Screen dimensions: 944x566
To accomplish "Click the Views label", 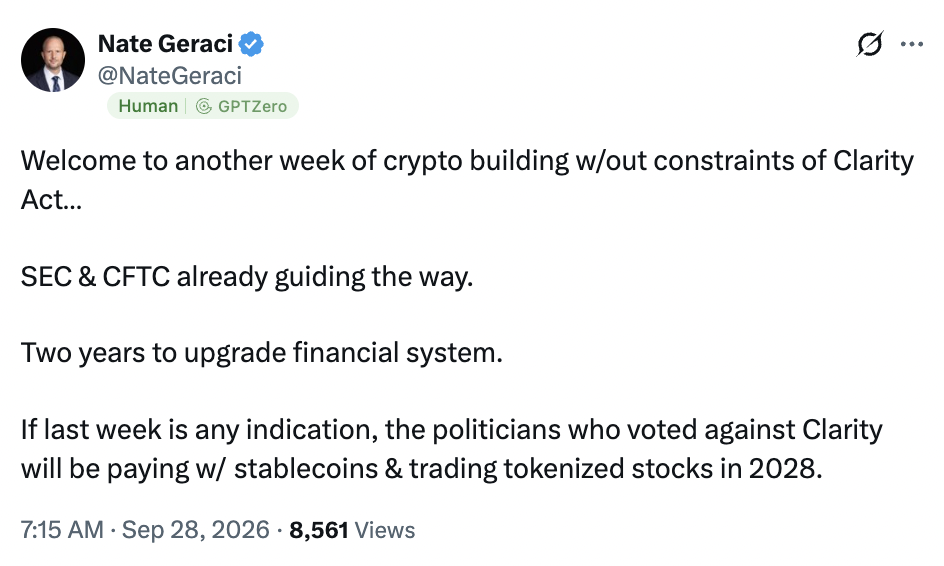I will (385, 530).
